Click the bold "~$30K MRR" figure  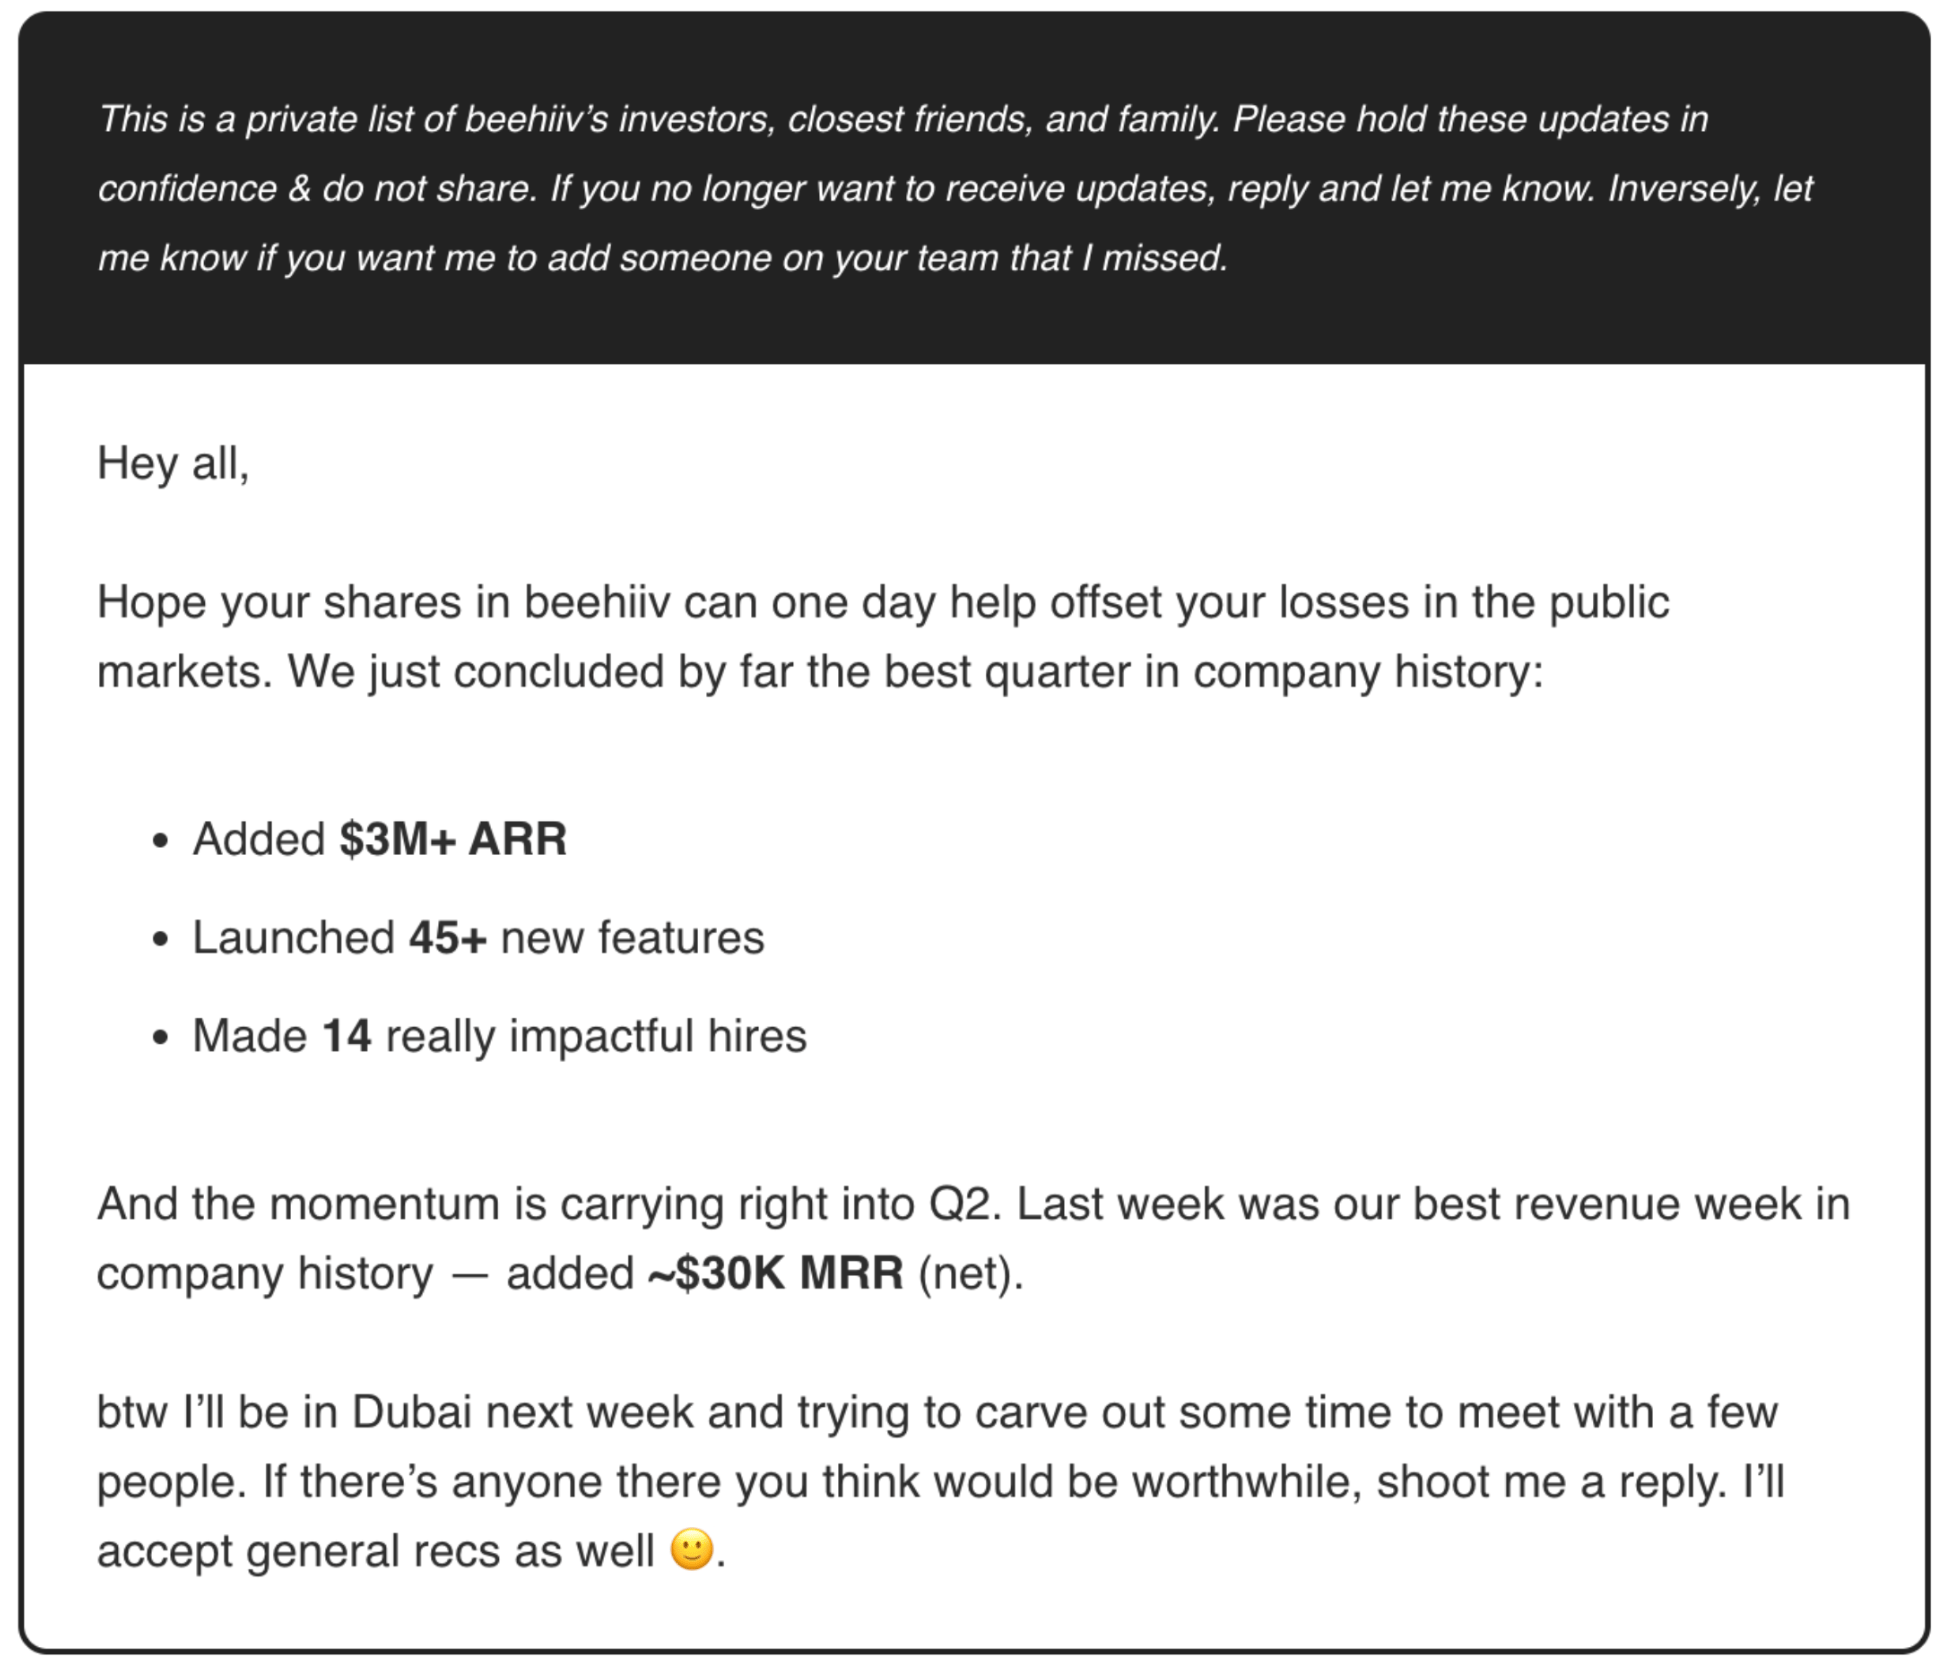point(776,1273)
